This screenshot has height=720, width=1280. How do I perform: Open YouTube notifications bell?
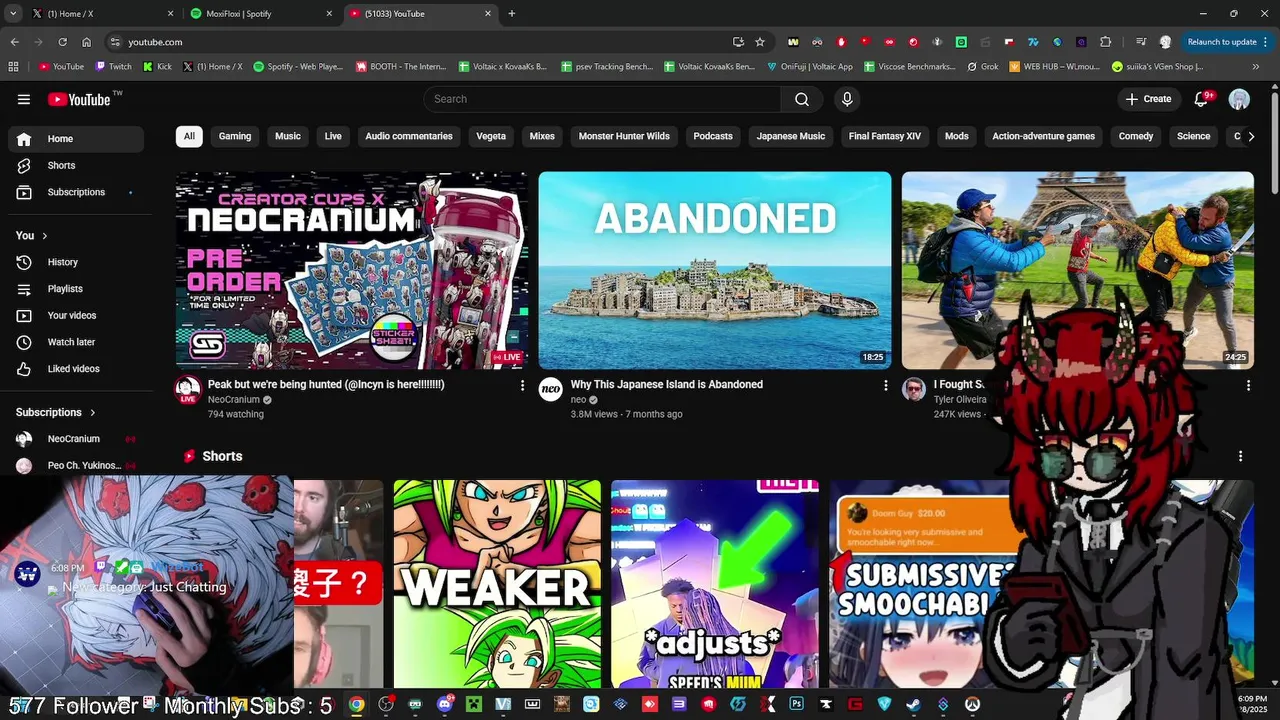click(1202, 99)
